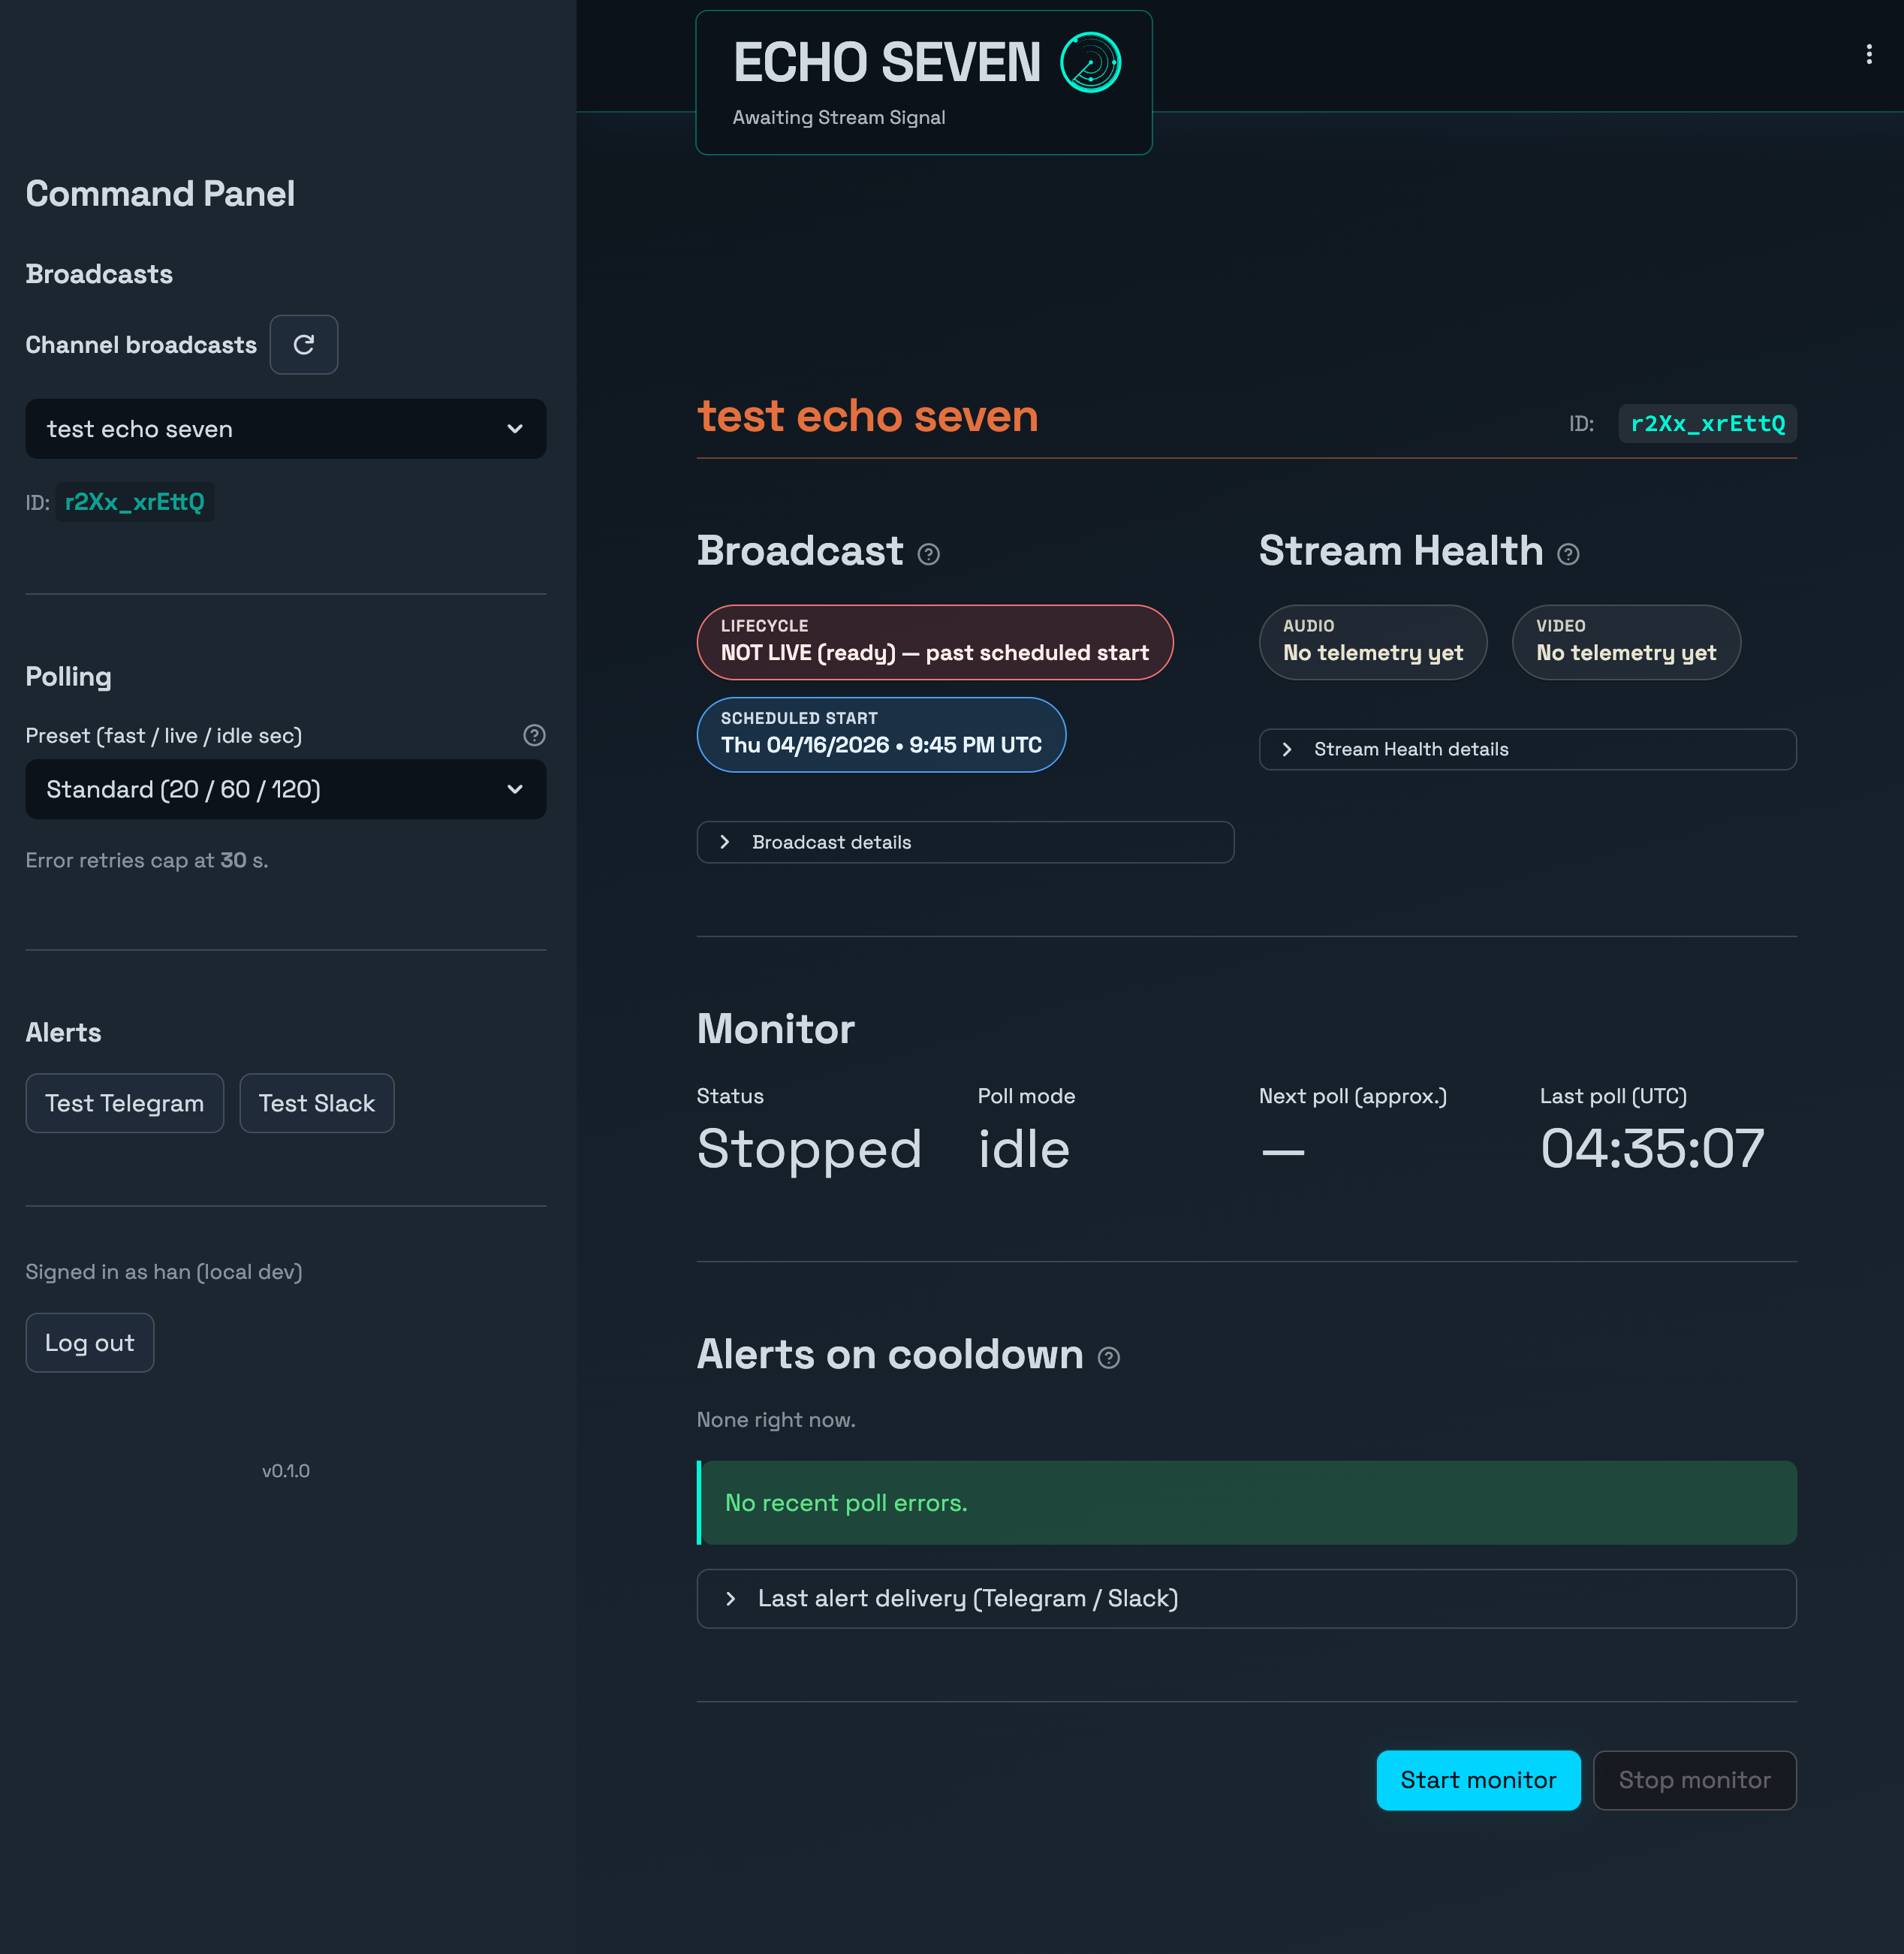
Task: Open the Broadcast section help icon
Action: point(929,554)
